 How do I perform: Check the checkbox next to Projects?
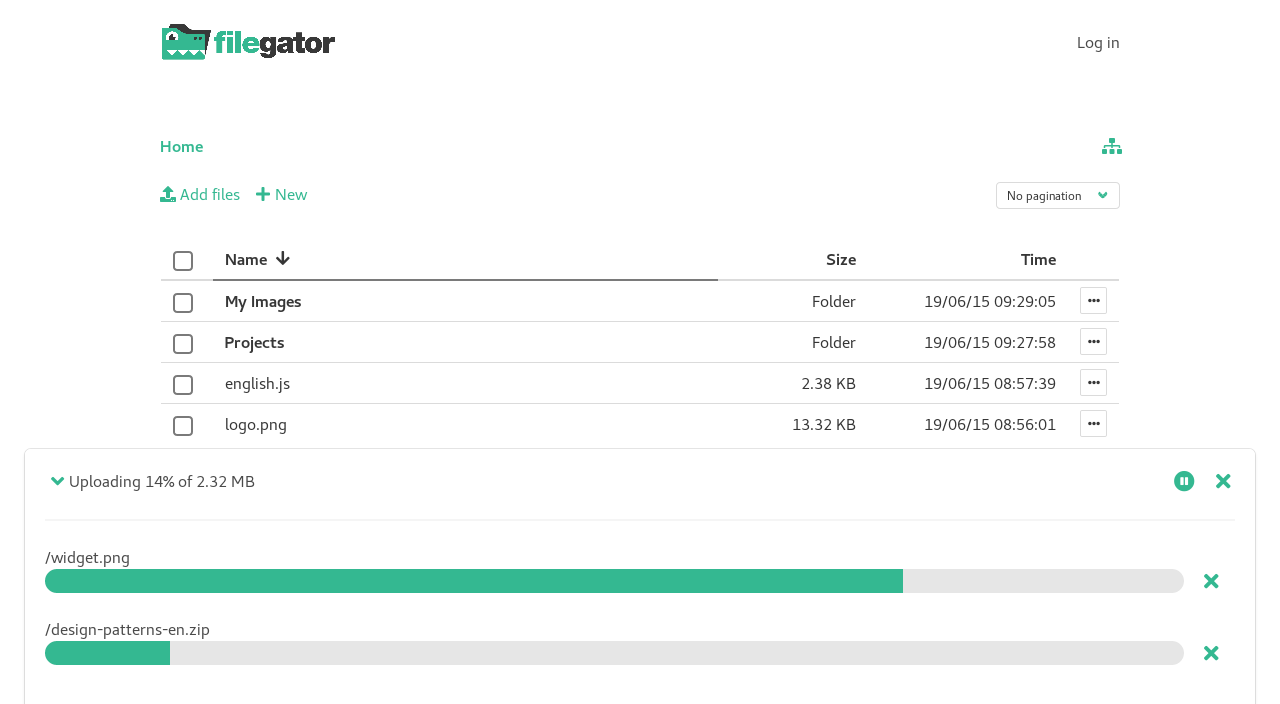[182, 344]
